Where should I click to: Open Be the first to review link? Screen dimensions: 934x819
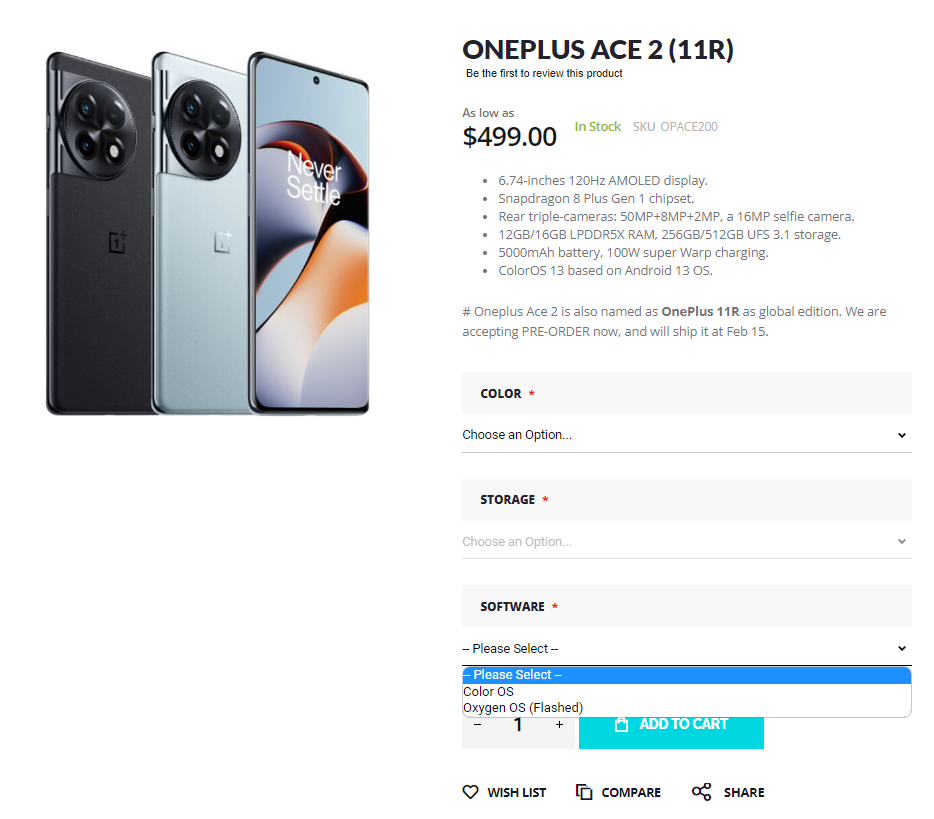[x=544, y=73]
